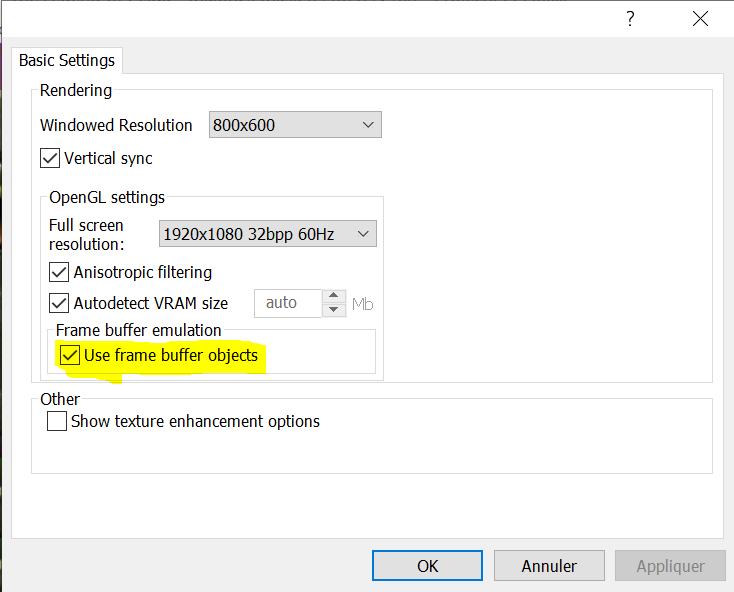The height and width of the screenshot is (592, 734).
Task: Expand the Full screen resolution dropdown
Action: (x=267, y=234)
